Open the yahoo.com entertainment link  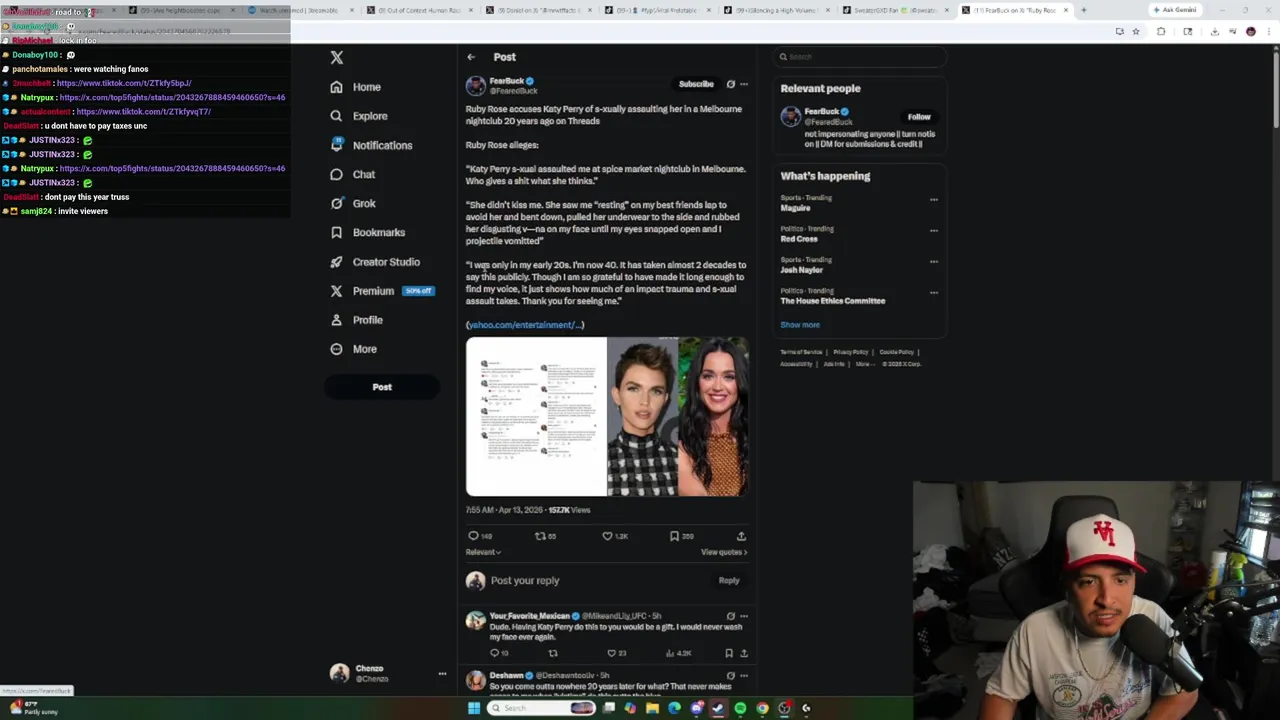[525, 325]
